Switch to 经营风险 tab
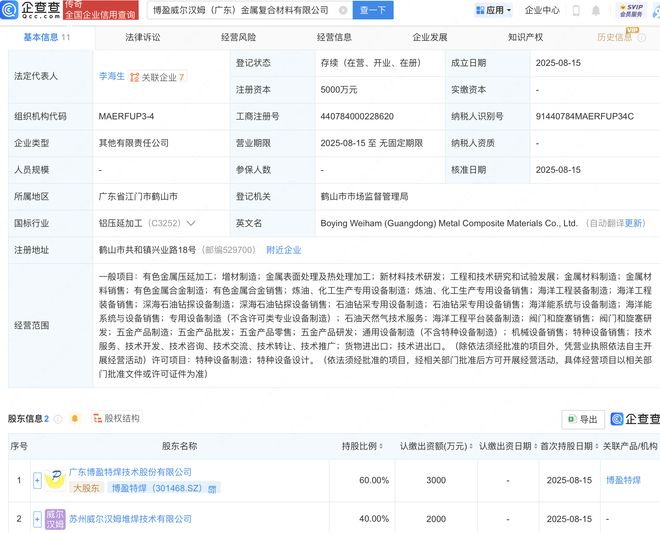660x533 pixels. 238,37
